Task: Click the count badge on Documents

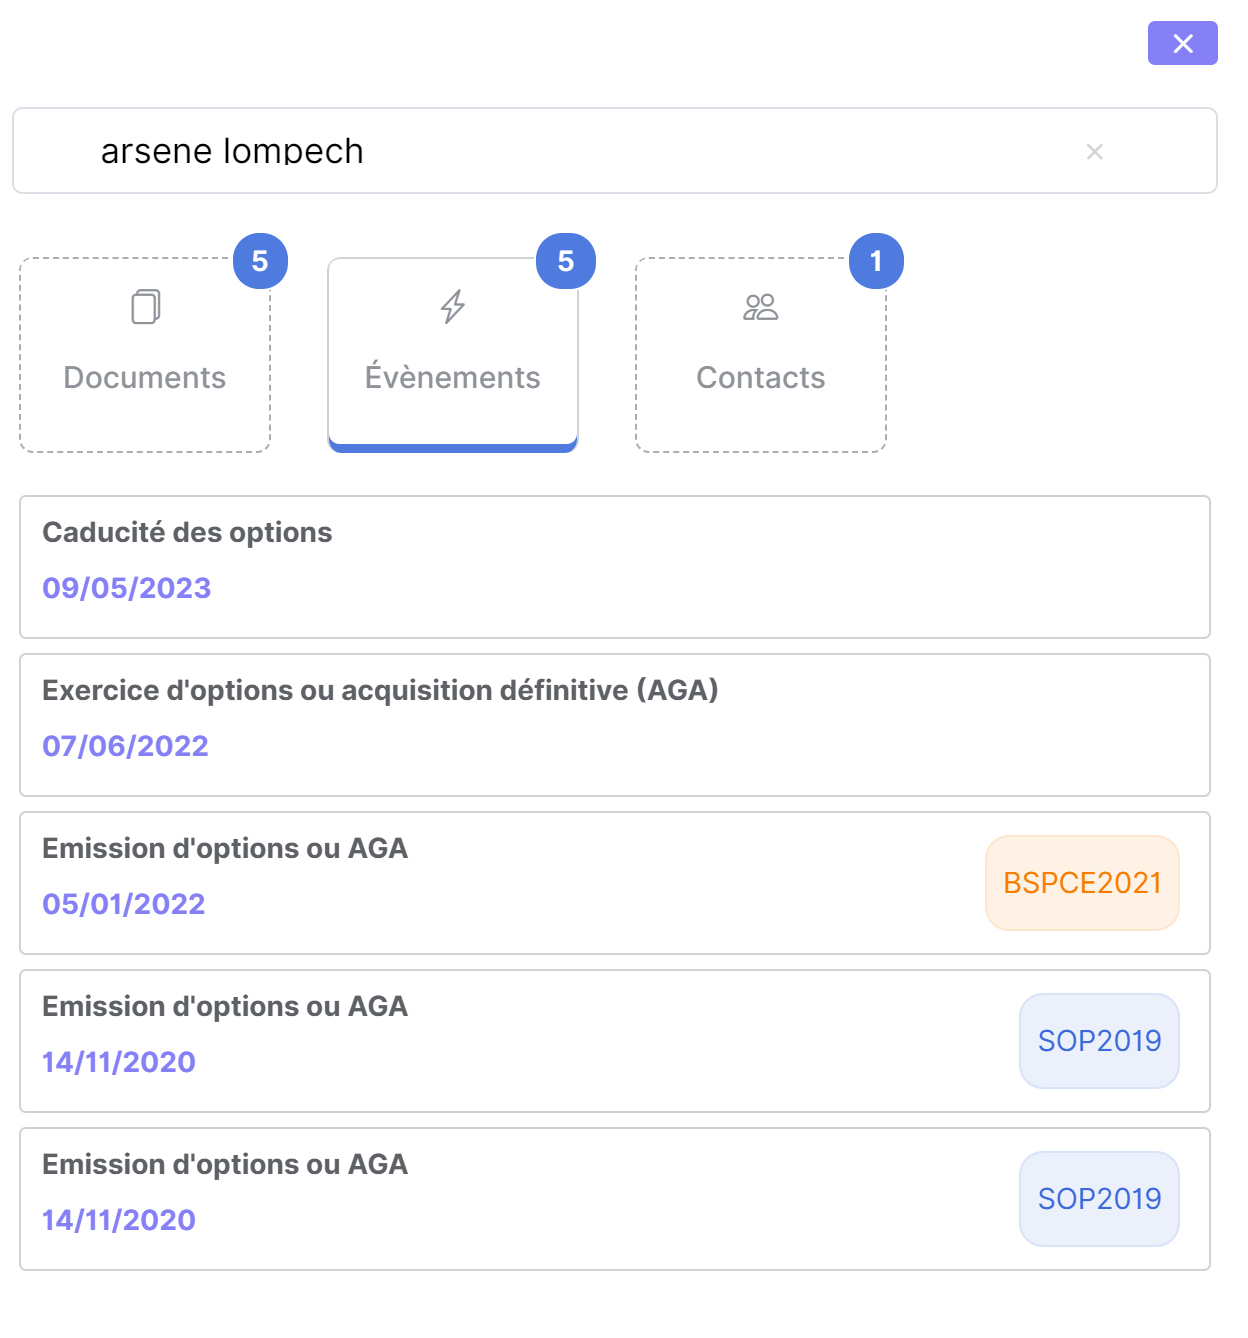Action: (260, 262)
